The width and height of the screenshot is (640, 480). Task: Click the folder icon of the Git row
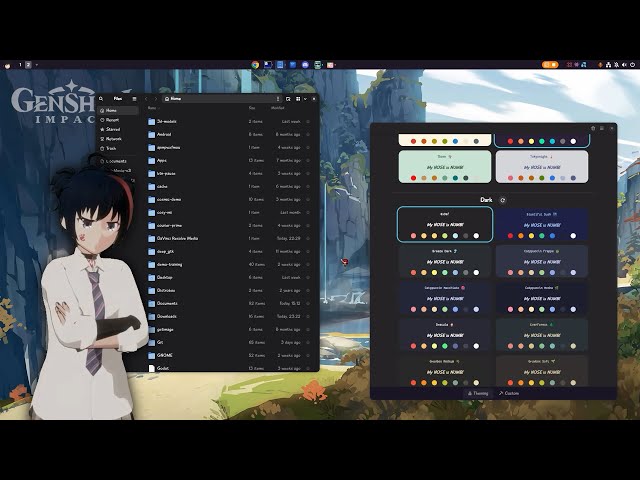click(x=151, y=342)
